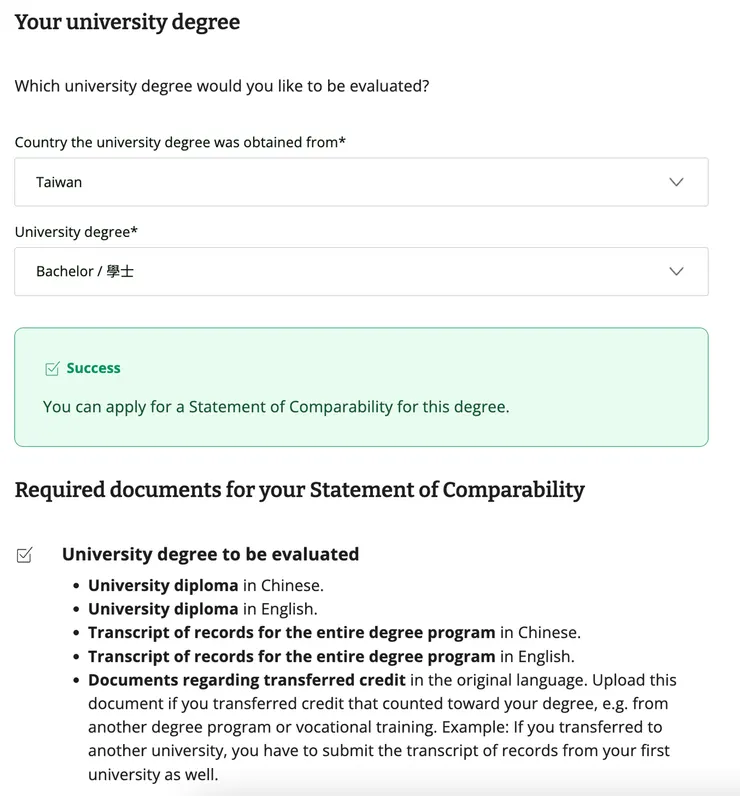This screenshot has height=796, width=740.
Task: Click the "Required documents" section heading
Action: pyautogui.click(x=299, y=490)
